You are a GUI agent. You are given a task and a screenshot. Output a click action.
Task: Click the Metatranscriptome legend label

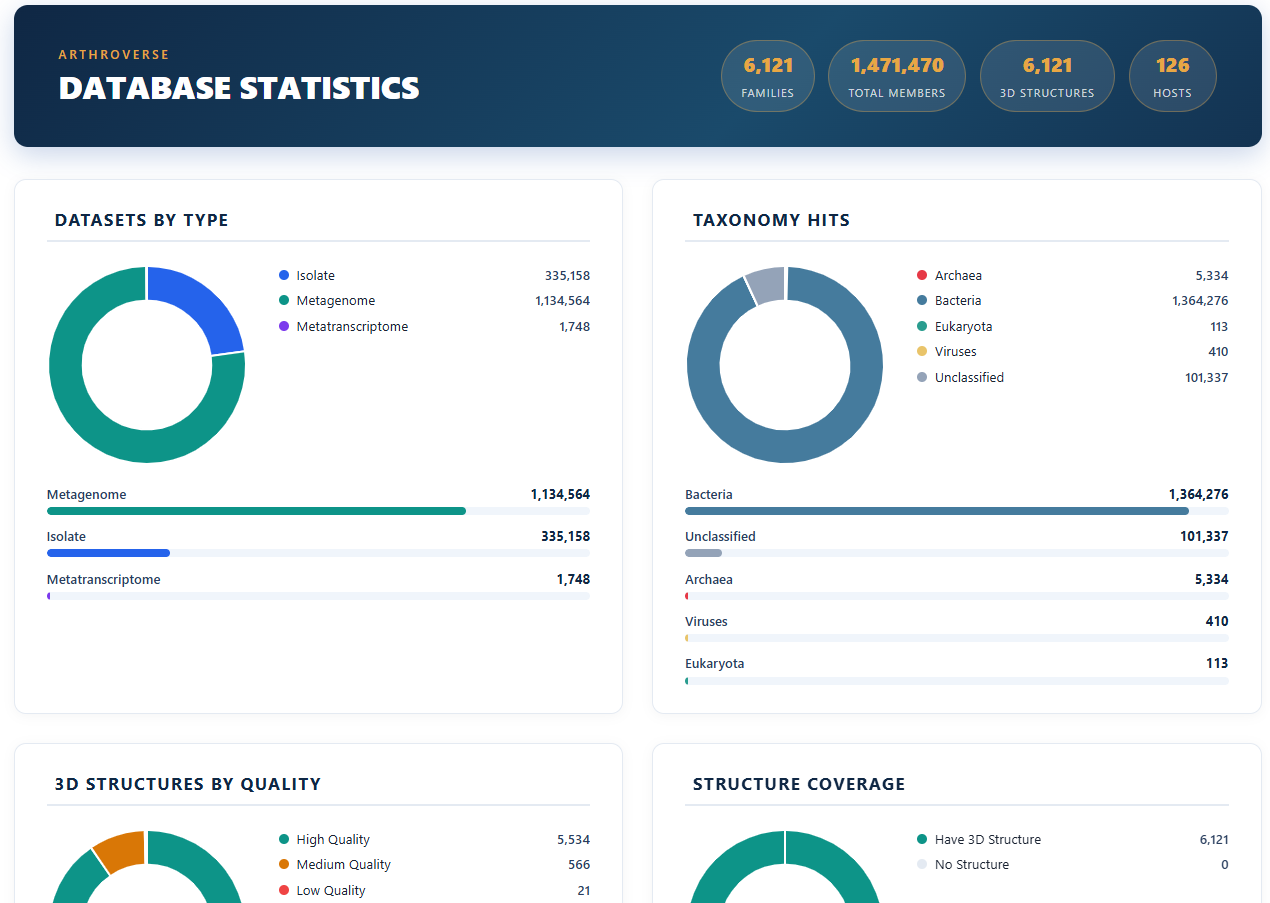point(352,326)
